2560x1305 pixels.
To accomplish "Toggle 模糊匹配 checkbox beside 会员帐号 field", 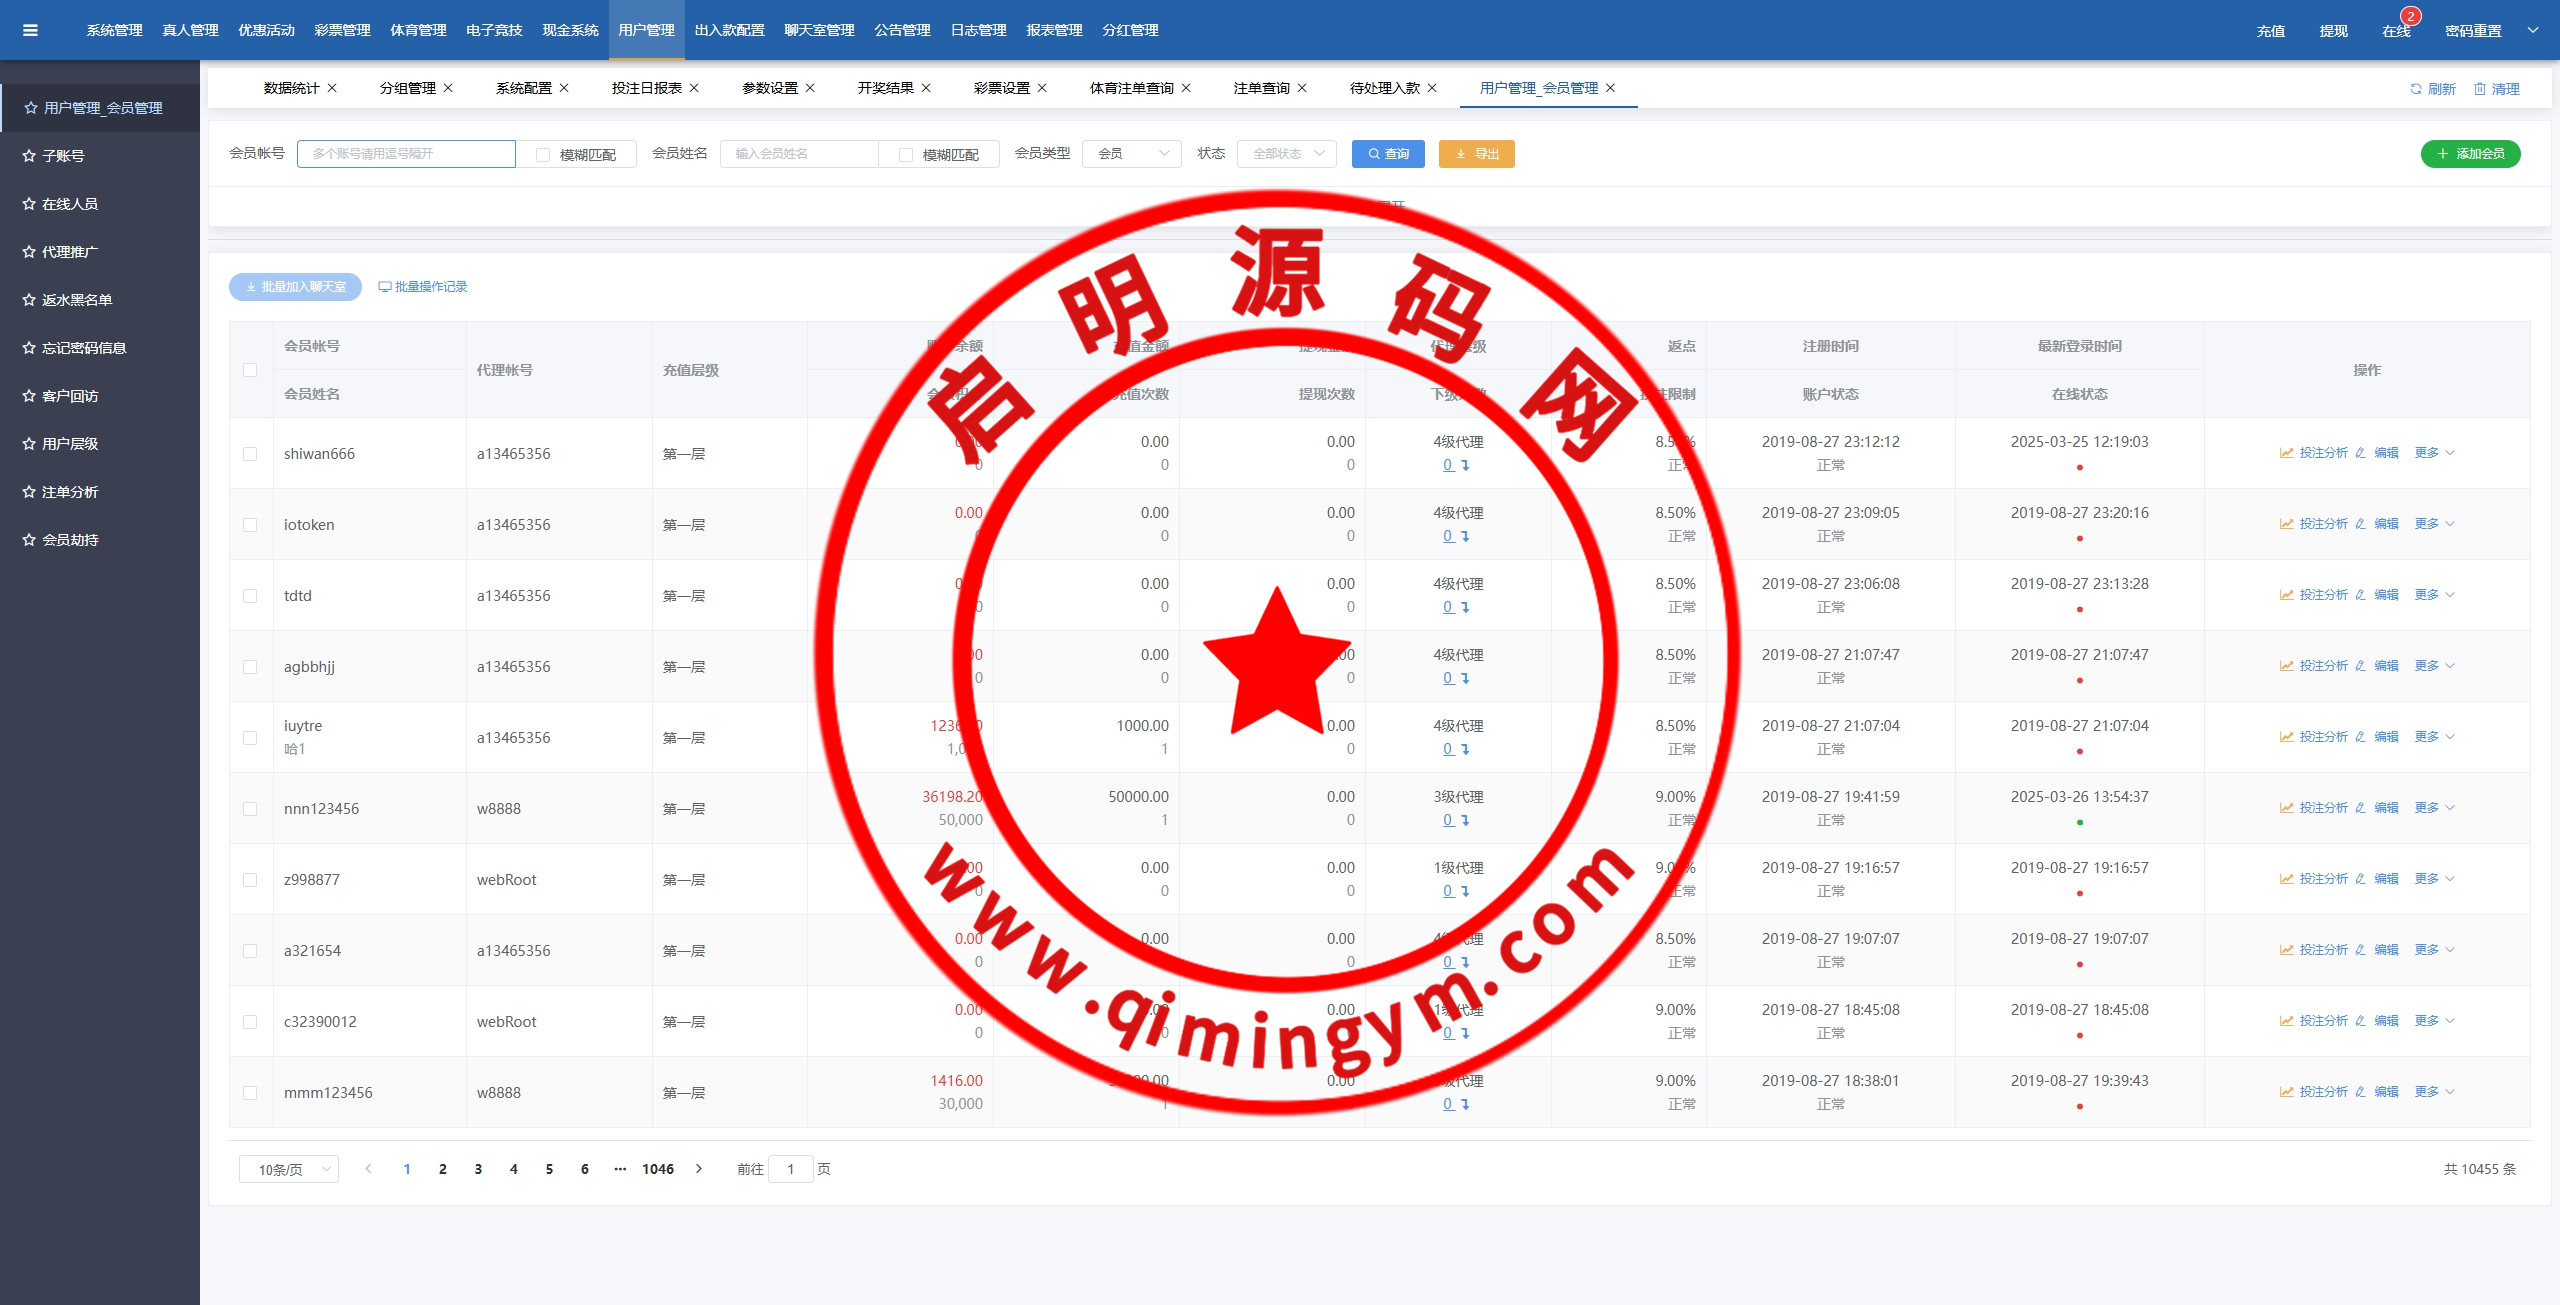I will point(543,155).
